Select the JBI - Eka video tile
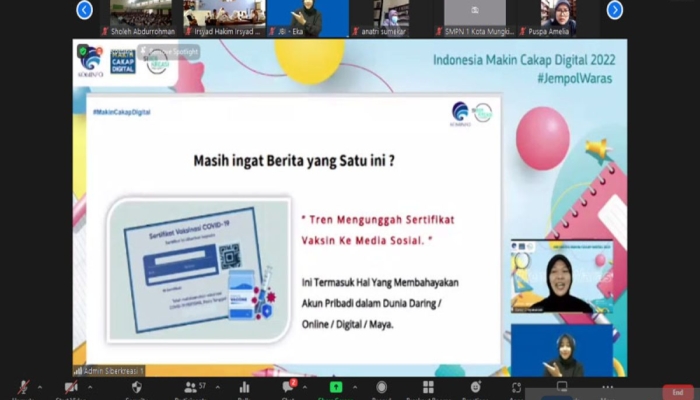The image size is (700, 400). coord(308,18)
